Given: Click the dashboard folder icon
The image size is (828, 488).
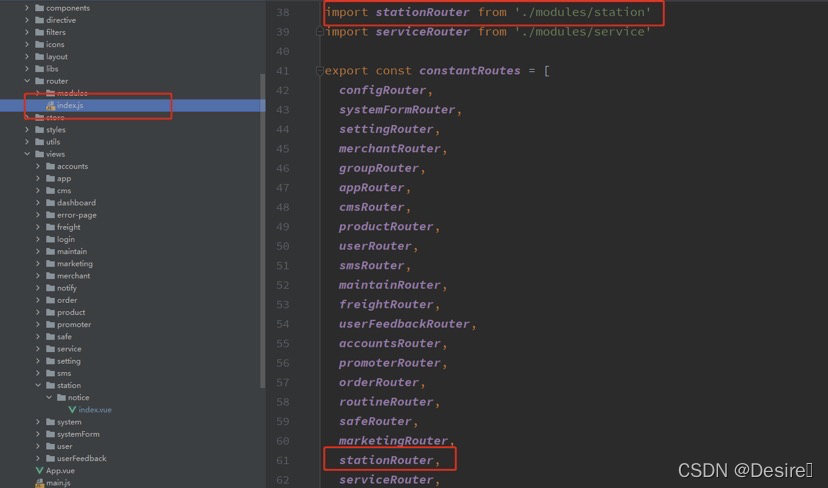Looking at the screenshot, I should tap(51, 203).
